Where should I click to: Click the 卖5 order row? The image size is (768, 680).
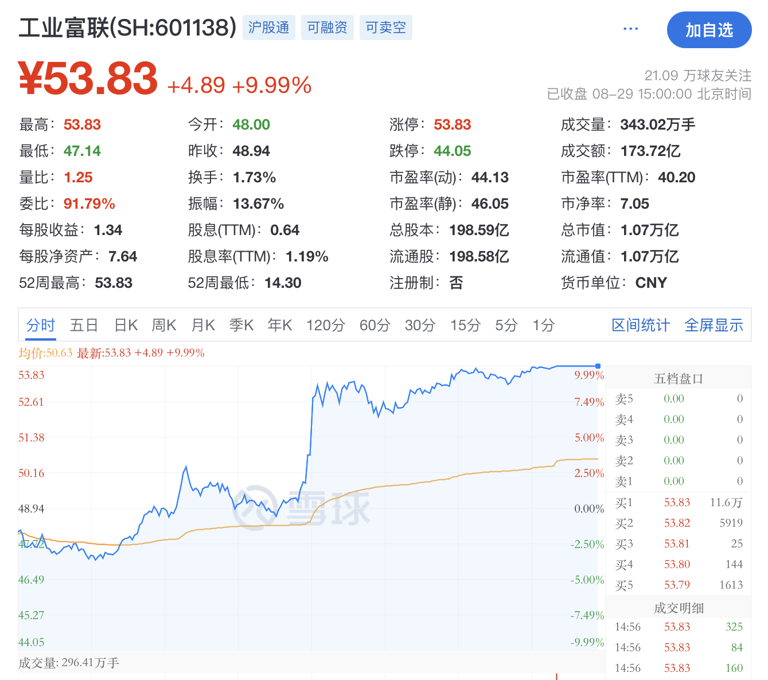click(x=678, y=399)
